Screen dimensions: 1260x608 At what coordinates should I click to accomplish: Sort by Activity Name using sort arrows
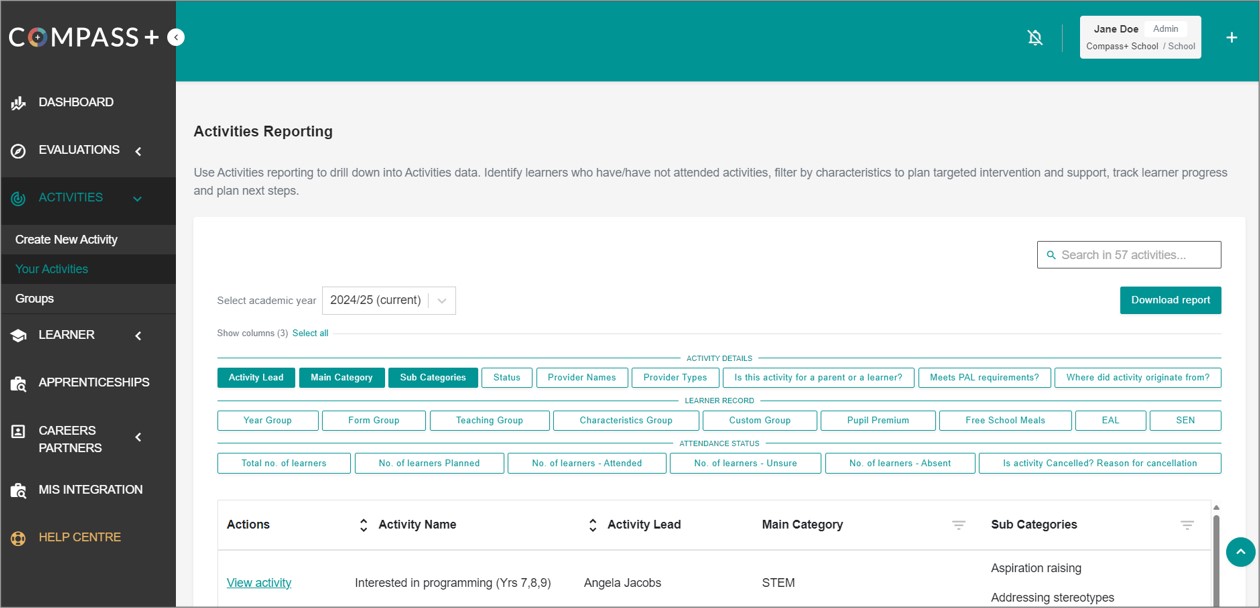pyautogui.click(x=363, y=525)
